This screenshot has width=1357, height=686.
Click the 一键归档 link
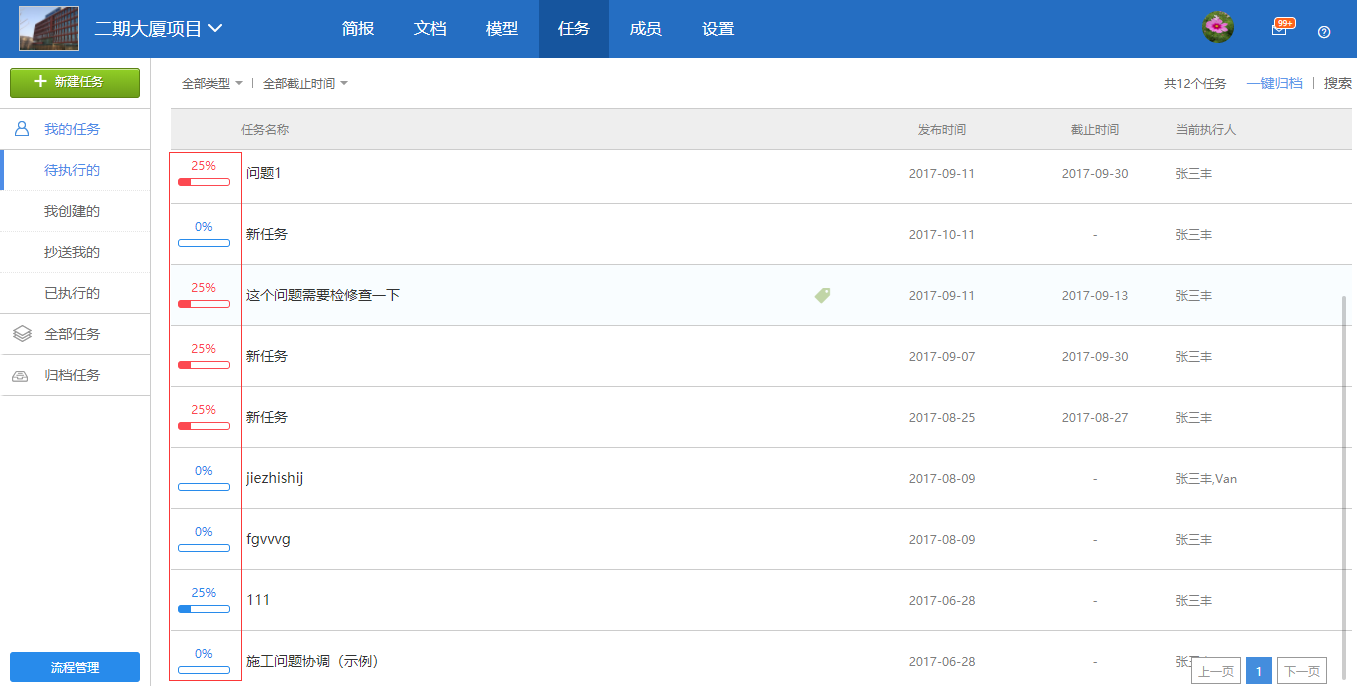1274,84
